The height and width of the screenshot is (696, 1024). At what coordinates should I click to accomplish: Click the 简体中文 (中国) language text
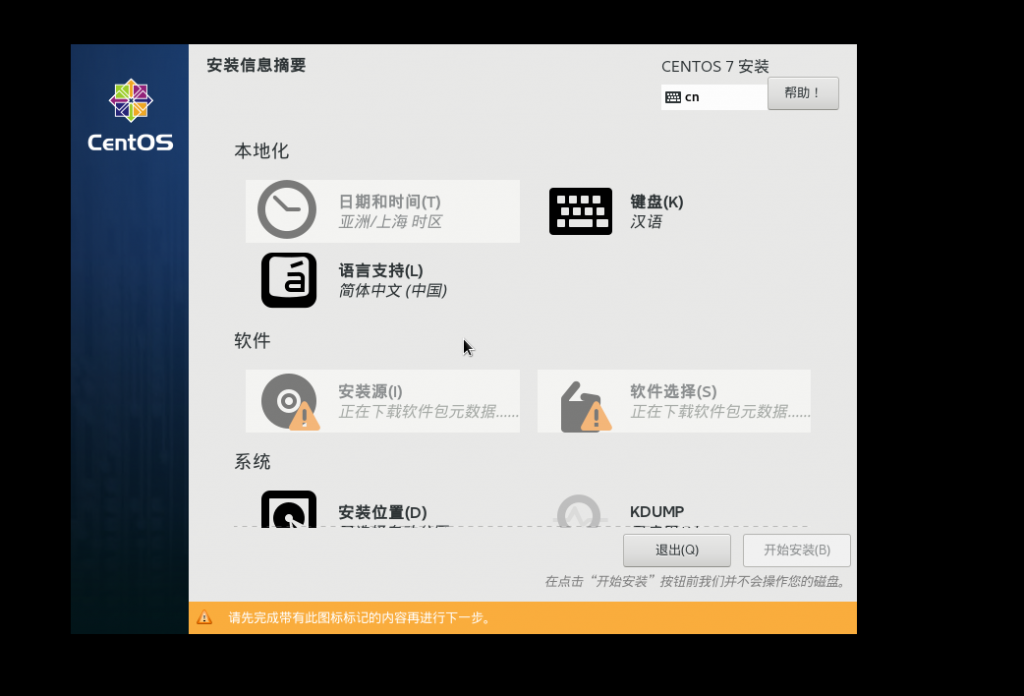click(x=392, y=291)
